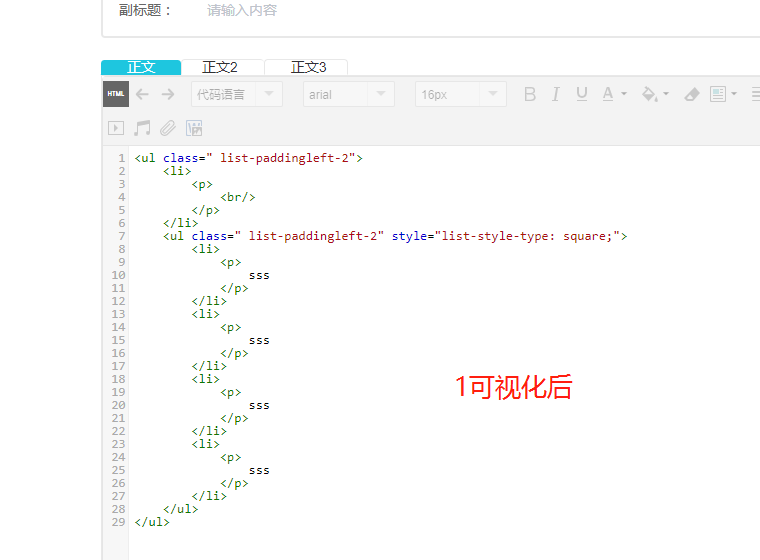The height and width of the screenshot is (560, 760).
Task: Click the insert image grid icon
Action: (x=194, y=128)
